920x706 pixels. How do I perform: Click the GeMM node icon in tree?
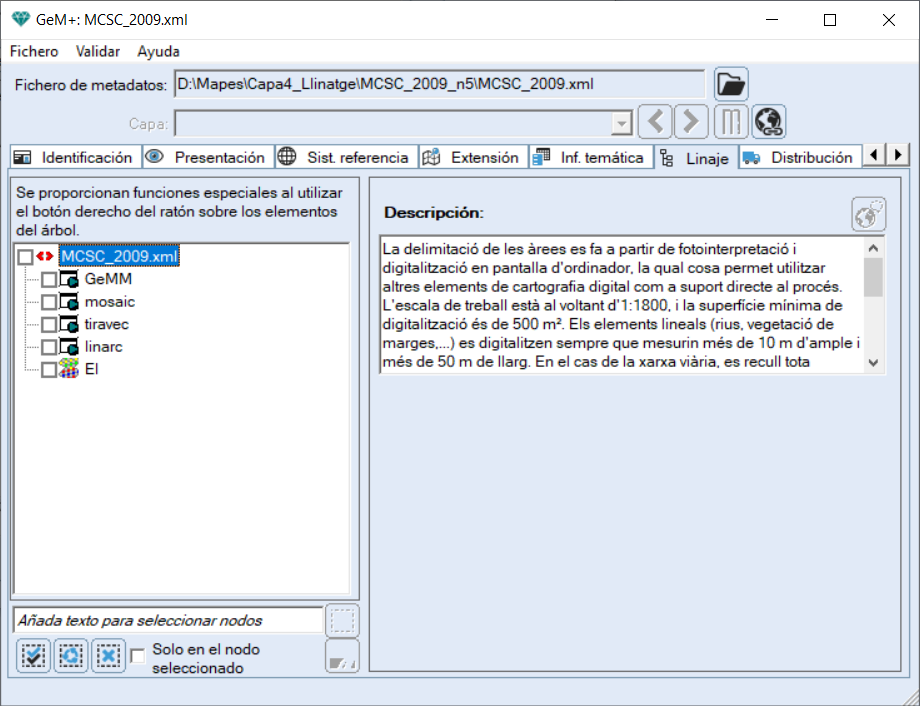[x=69, y=280]
